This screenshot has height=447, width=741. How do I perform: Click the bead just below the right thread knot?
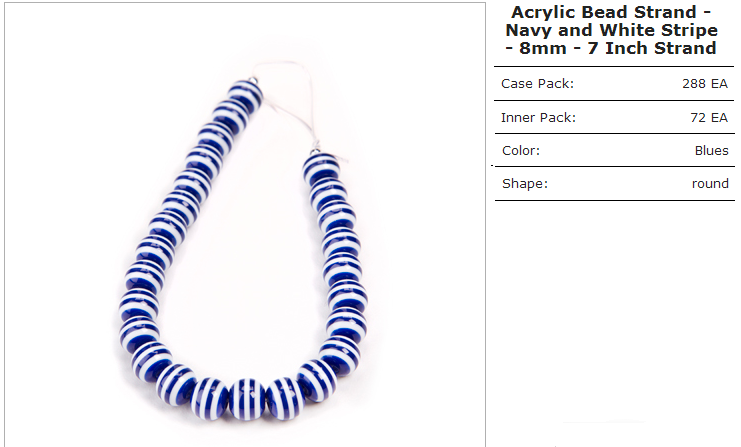click(321, 168)
